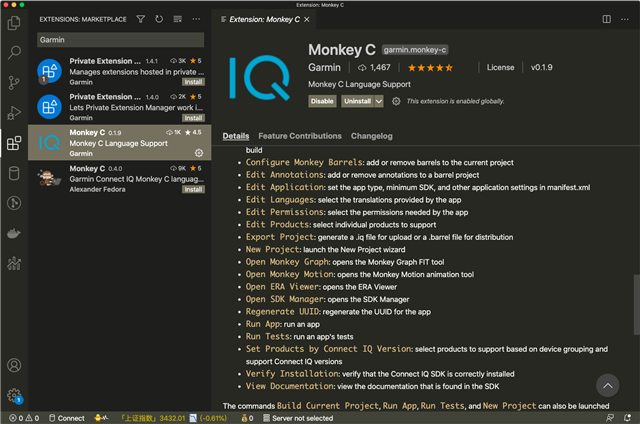Click the scroll-to-top round arrow button
This screenshot has height=424, width=640.
(x=607, y=386)
